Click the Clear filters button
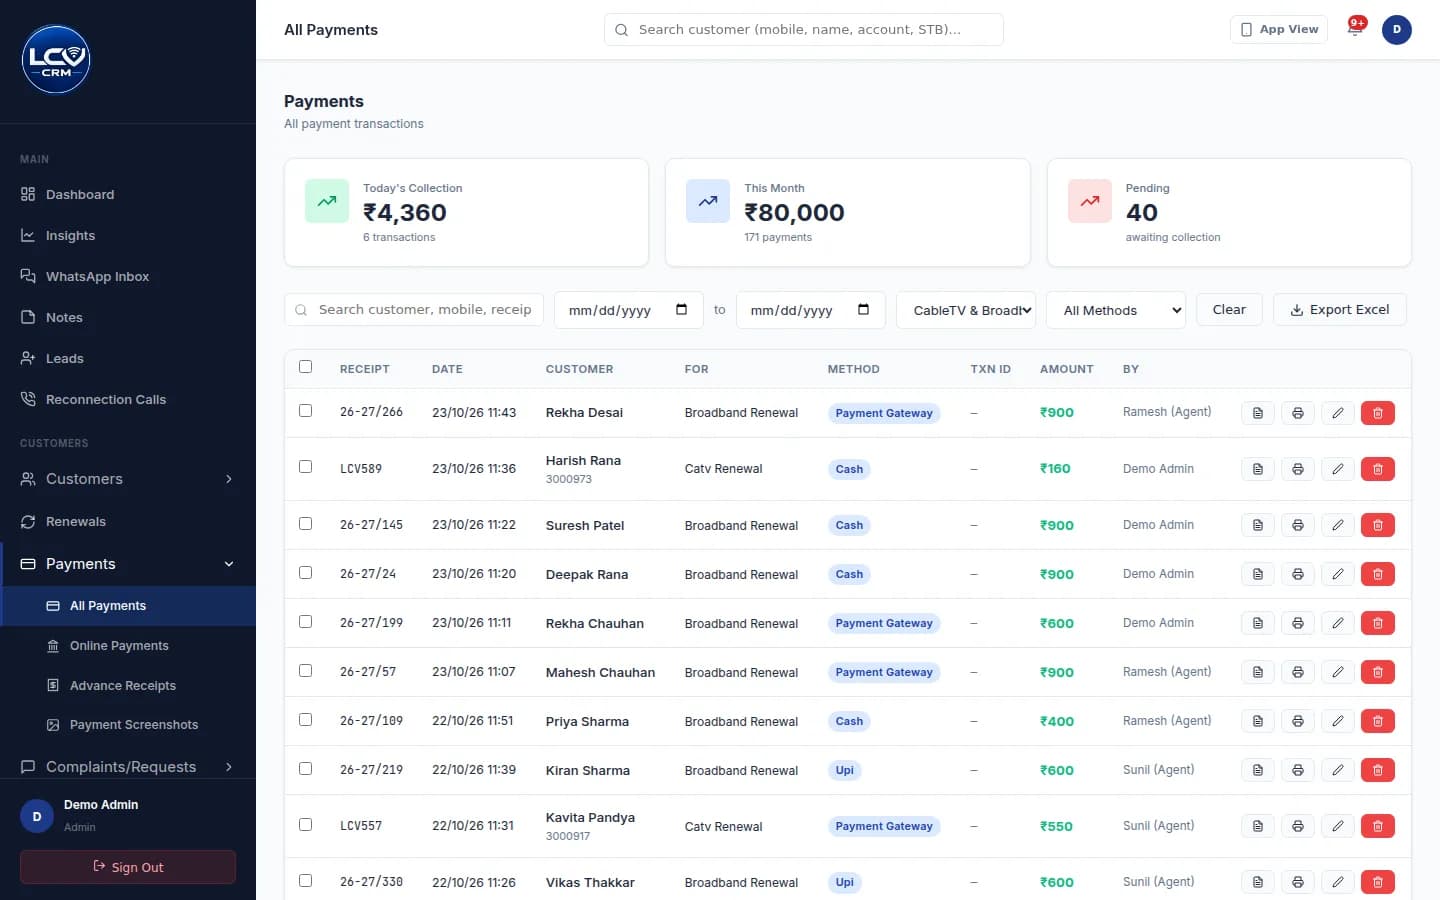The image size is (1440, 900). pyautogui.click(x=1229, y=309)
